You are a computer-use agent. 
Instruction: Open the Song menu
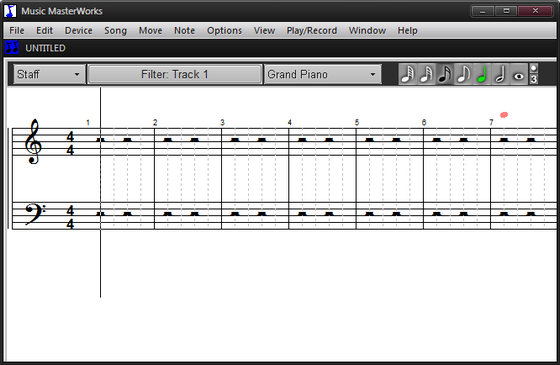tap(115, 31)
